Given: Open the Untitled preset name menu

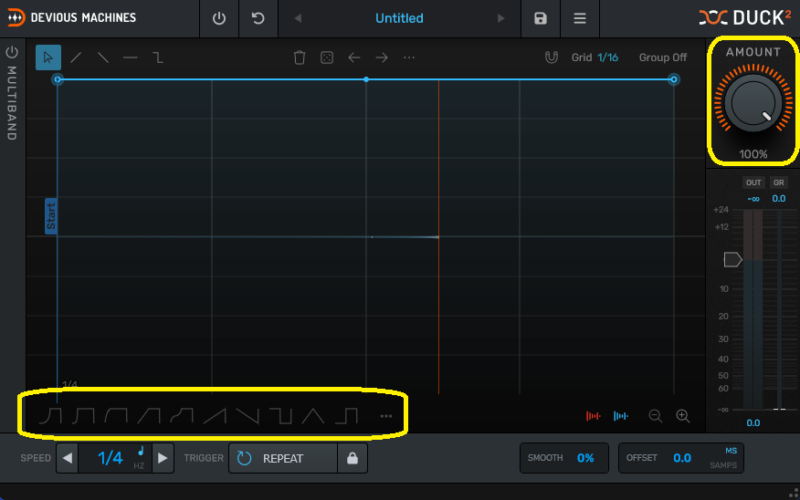Looking at the screenshot, I should coord(399,19).
